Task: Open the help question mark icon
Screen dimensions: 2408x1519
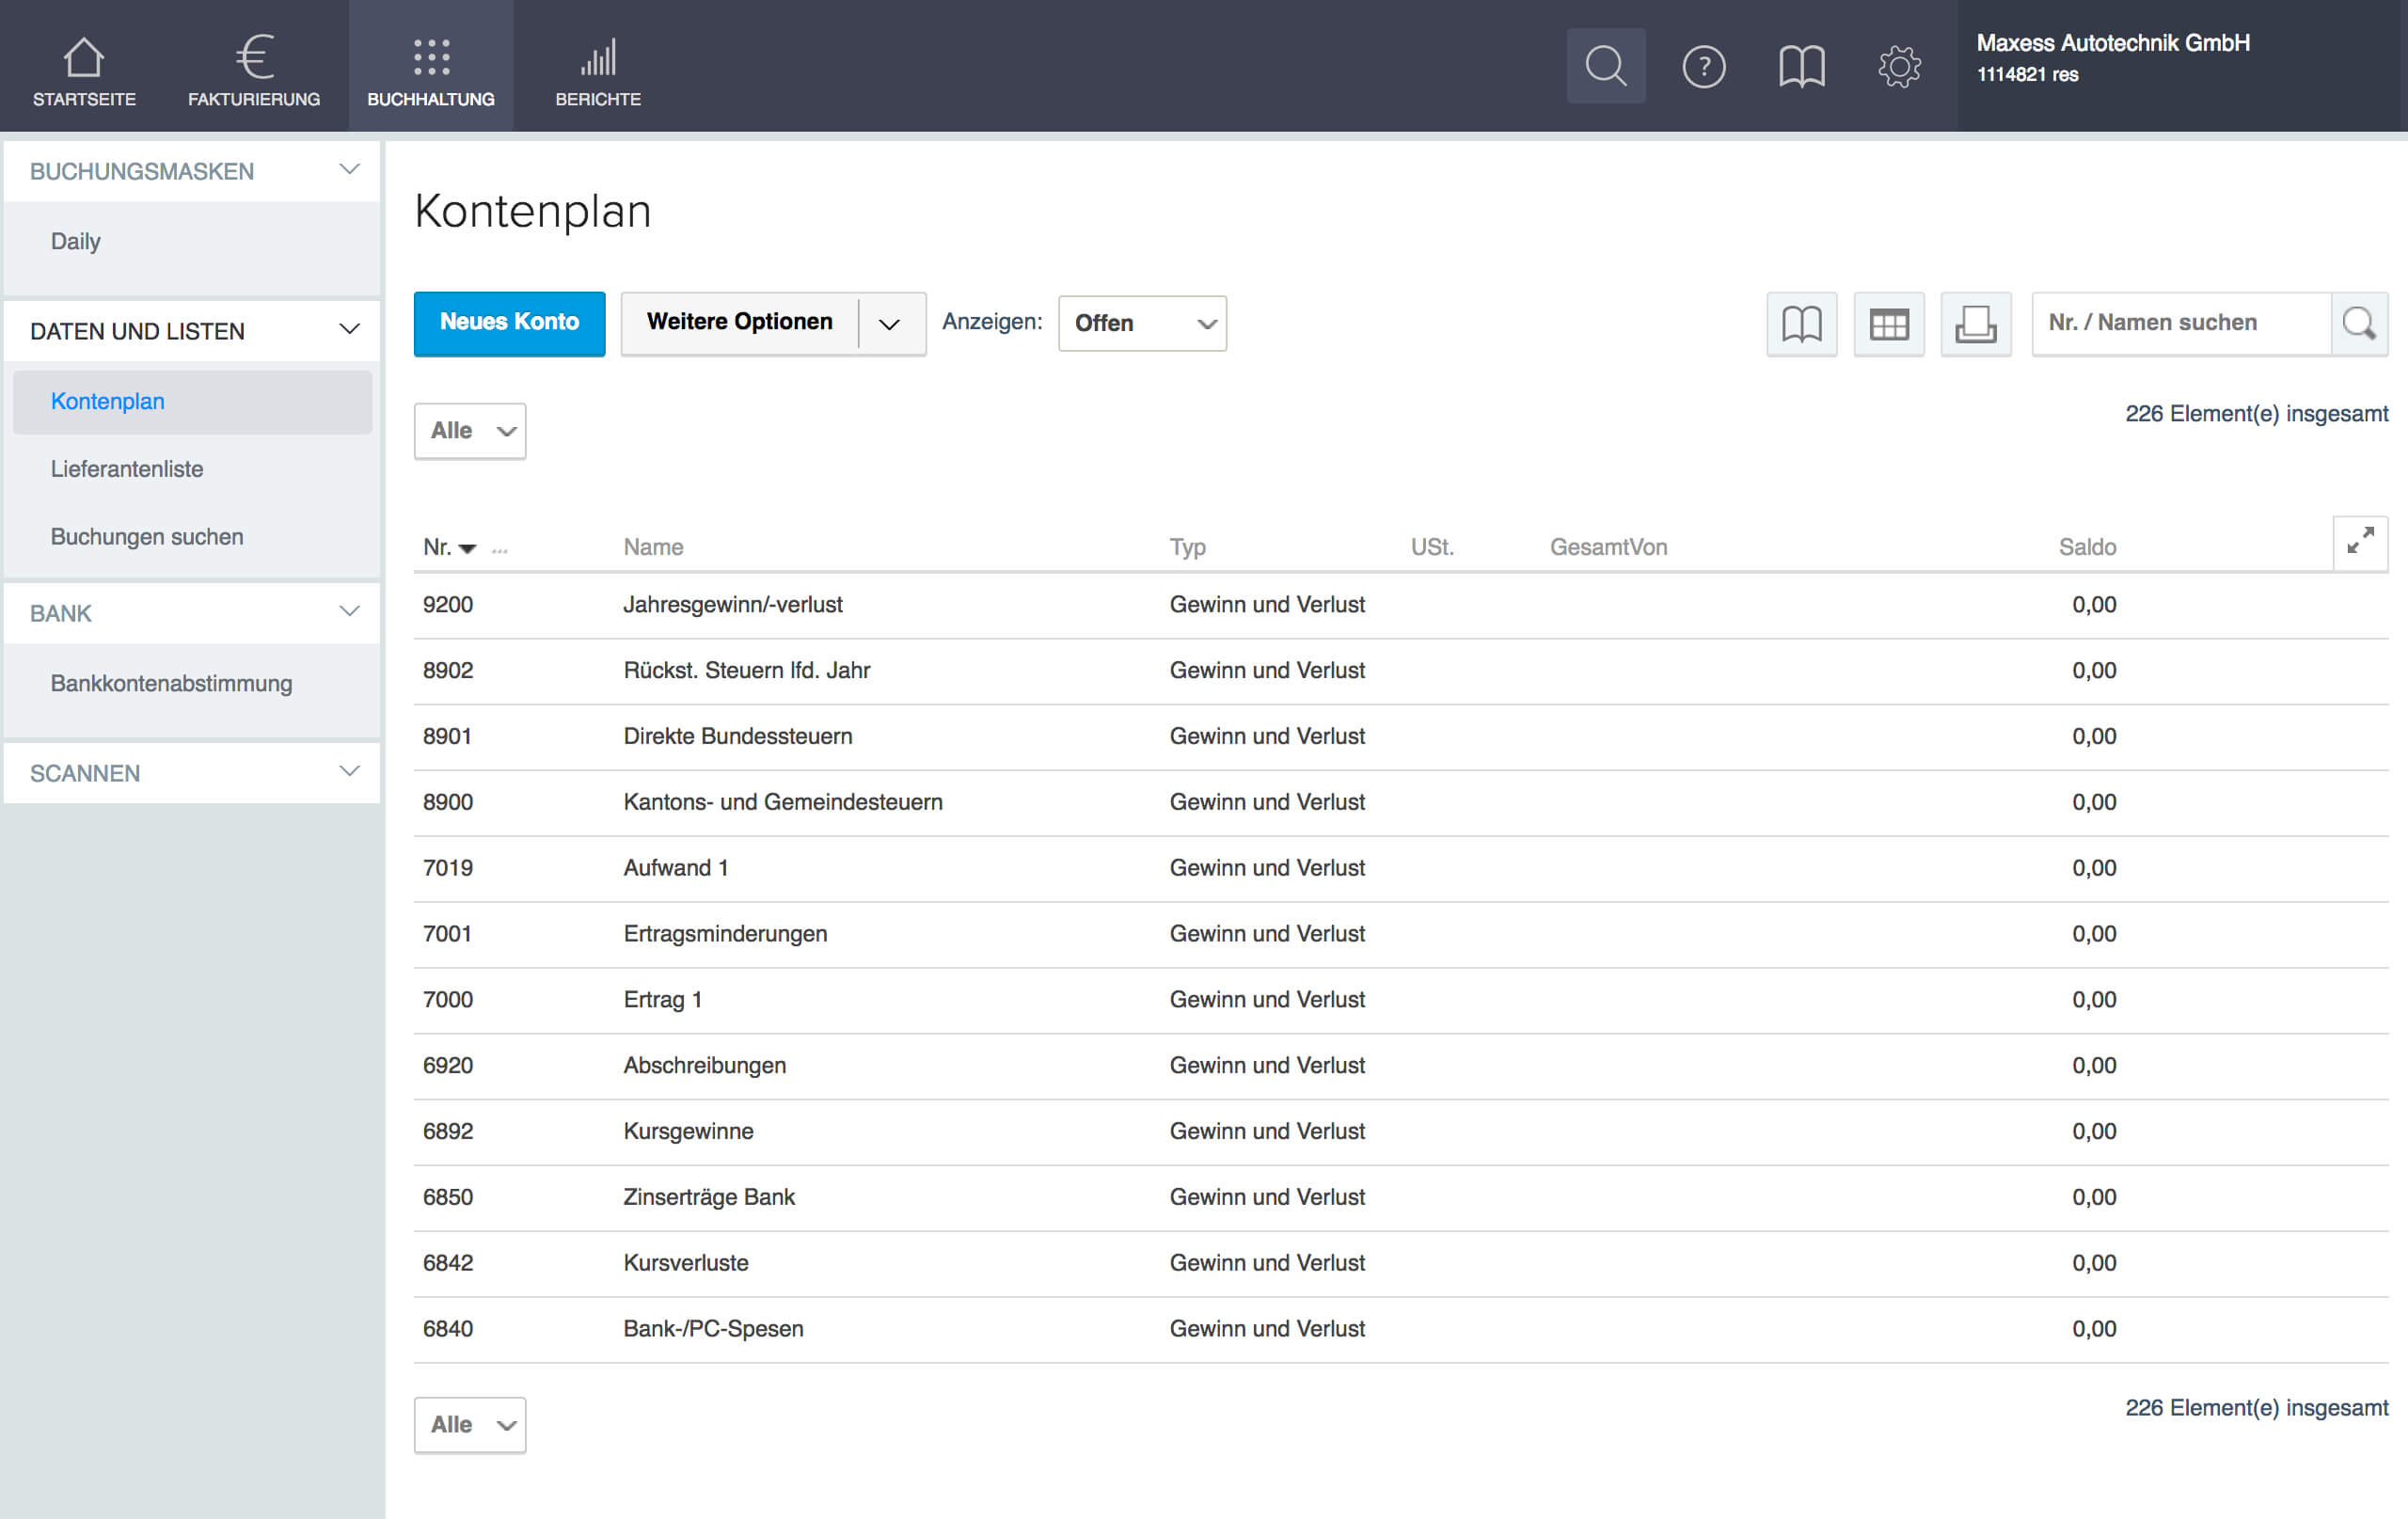Action: 1703,67
